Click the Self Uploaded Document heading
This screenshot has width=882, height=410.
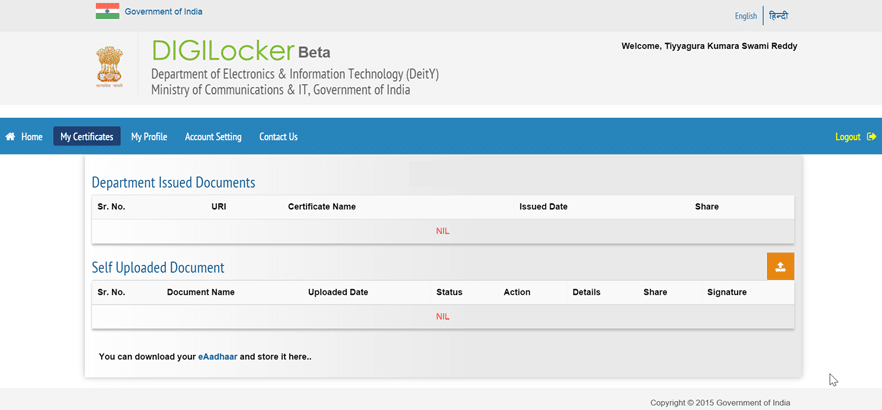click(x=158, y=268)
